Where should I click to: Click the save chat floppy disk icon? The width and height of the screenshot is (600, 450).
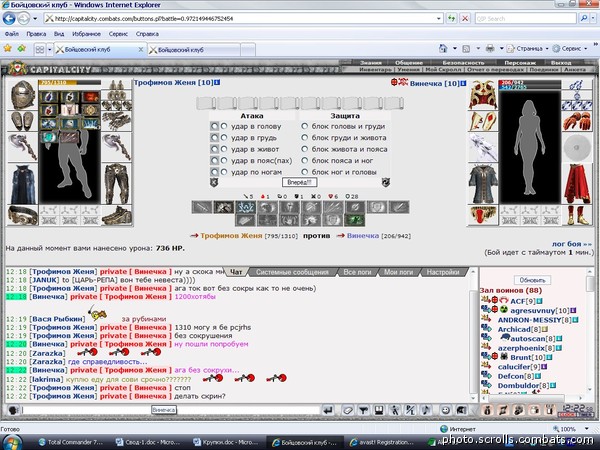379,411
